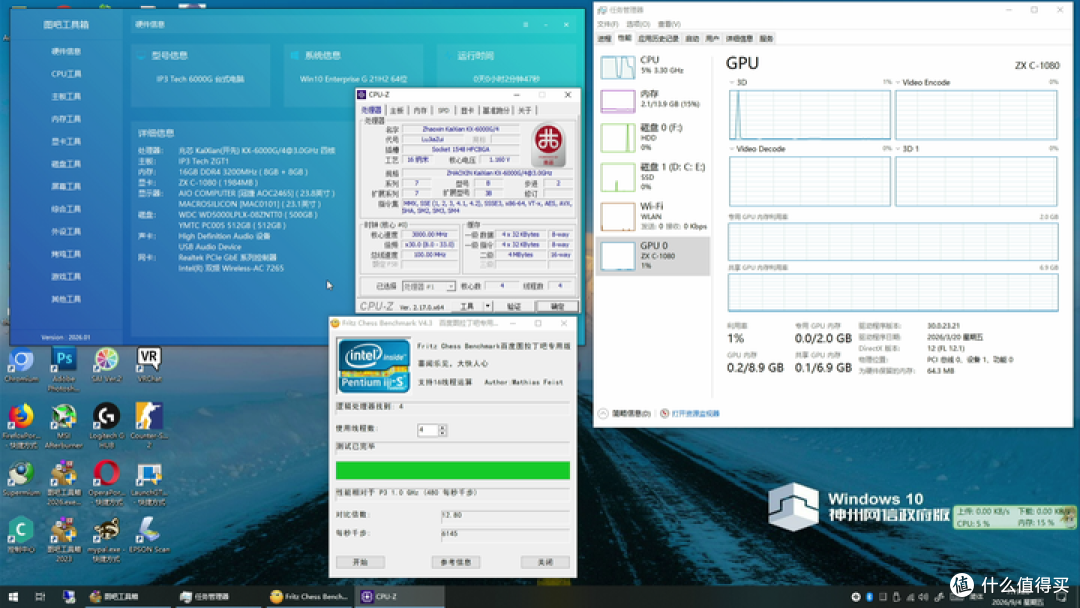Select CPU工具 in toolbox sidebar
Viewport: 1080px width, 608px height.
[66, 74]
